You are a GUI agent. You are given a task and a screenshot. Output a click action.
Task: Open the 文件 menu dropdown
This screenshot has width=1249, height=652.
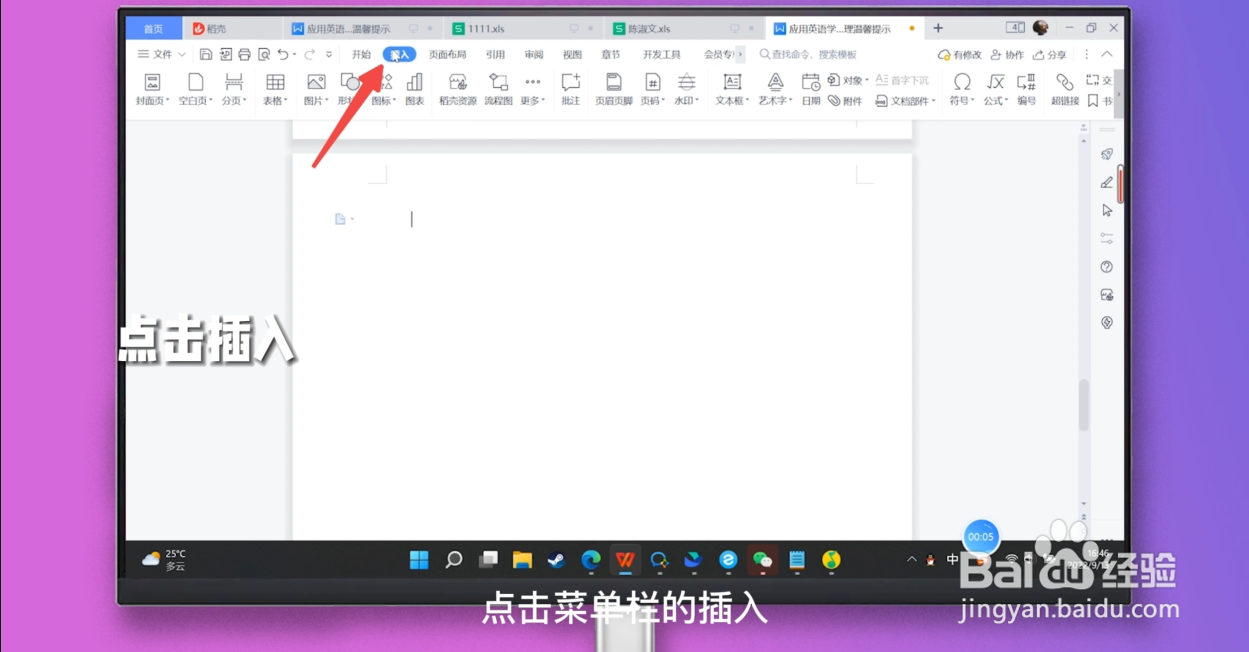(x=160, y=54)
